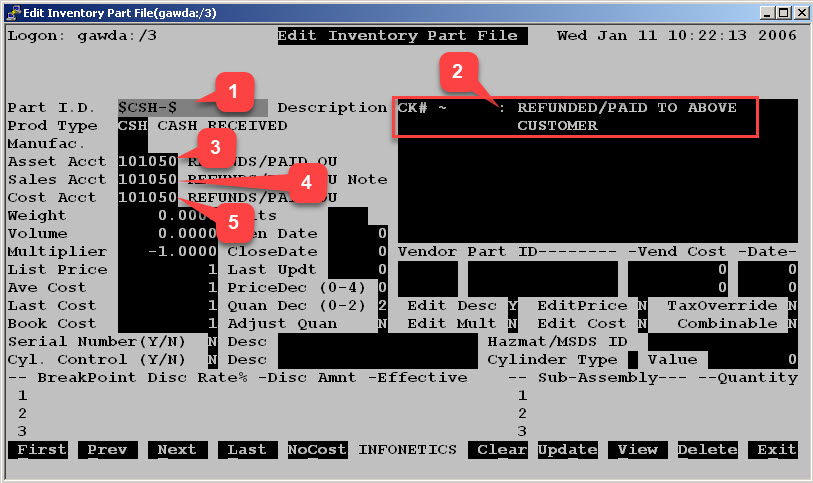The width and height of the screenshot is (813, 483).
Task: Select the Asset Acct number field
Action: click(147, 161)
